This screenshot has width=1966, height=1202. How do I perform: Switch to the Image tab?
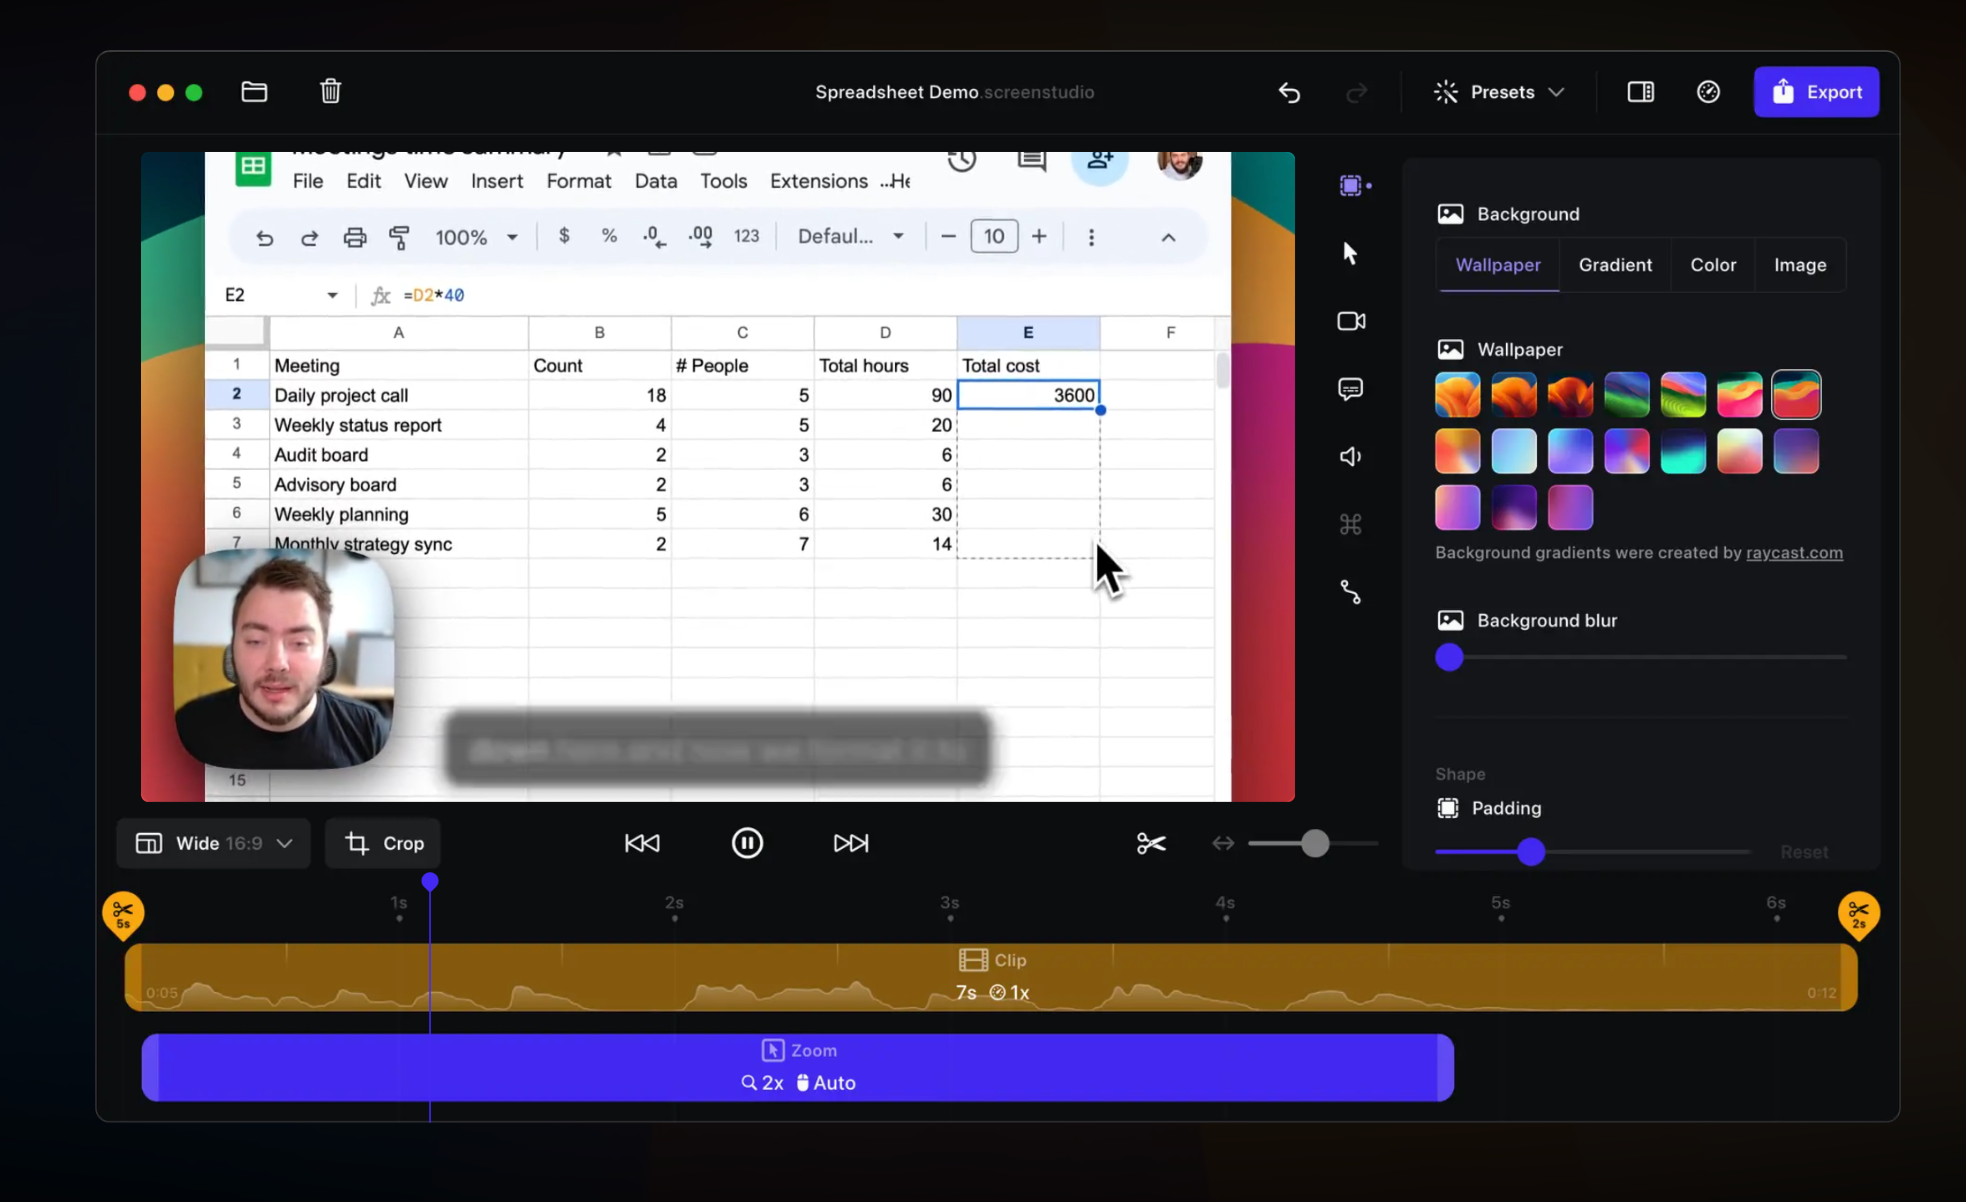(1800, 265)
